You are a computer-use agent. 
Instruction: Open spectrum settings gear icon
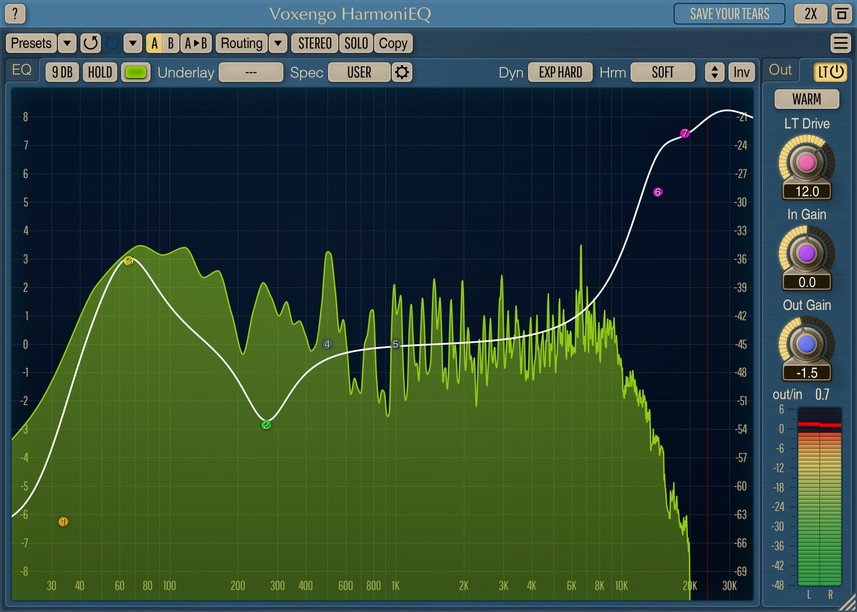pos(402,72)
